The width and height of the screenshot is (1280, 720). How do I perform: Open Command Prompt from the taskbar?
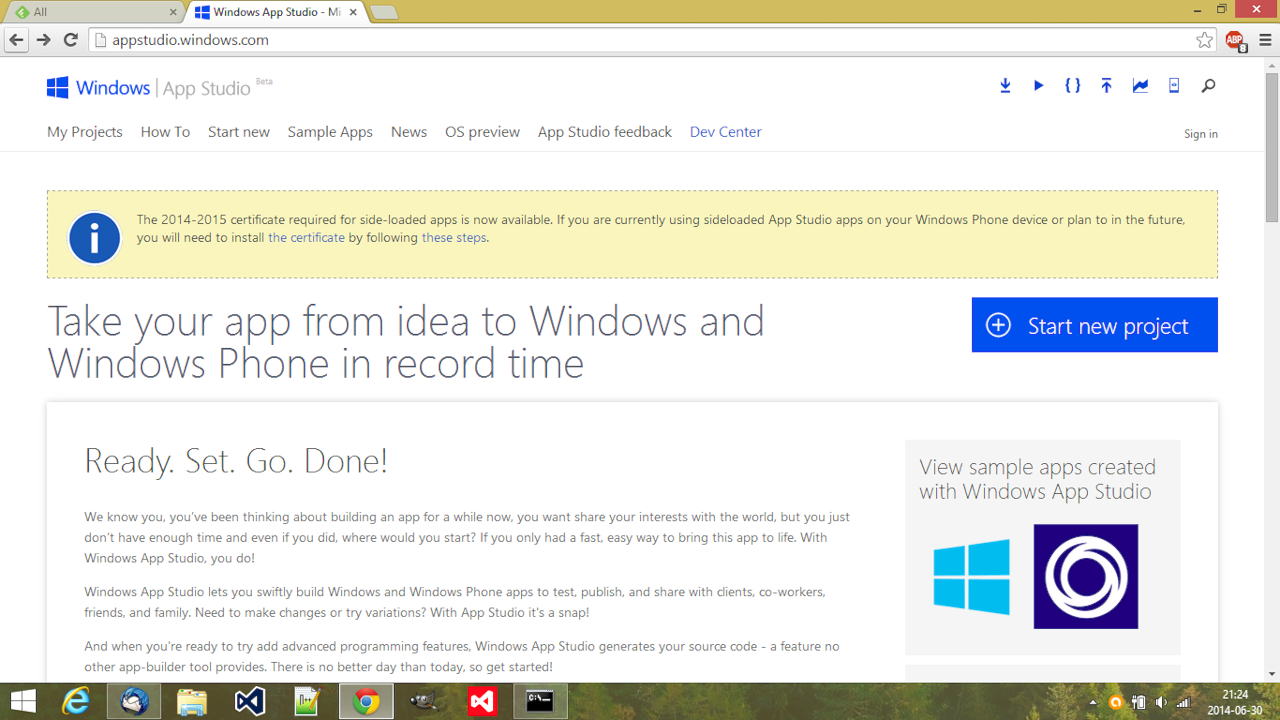540,701
